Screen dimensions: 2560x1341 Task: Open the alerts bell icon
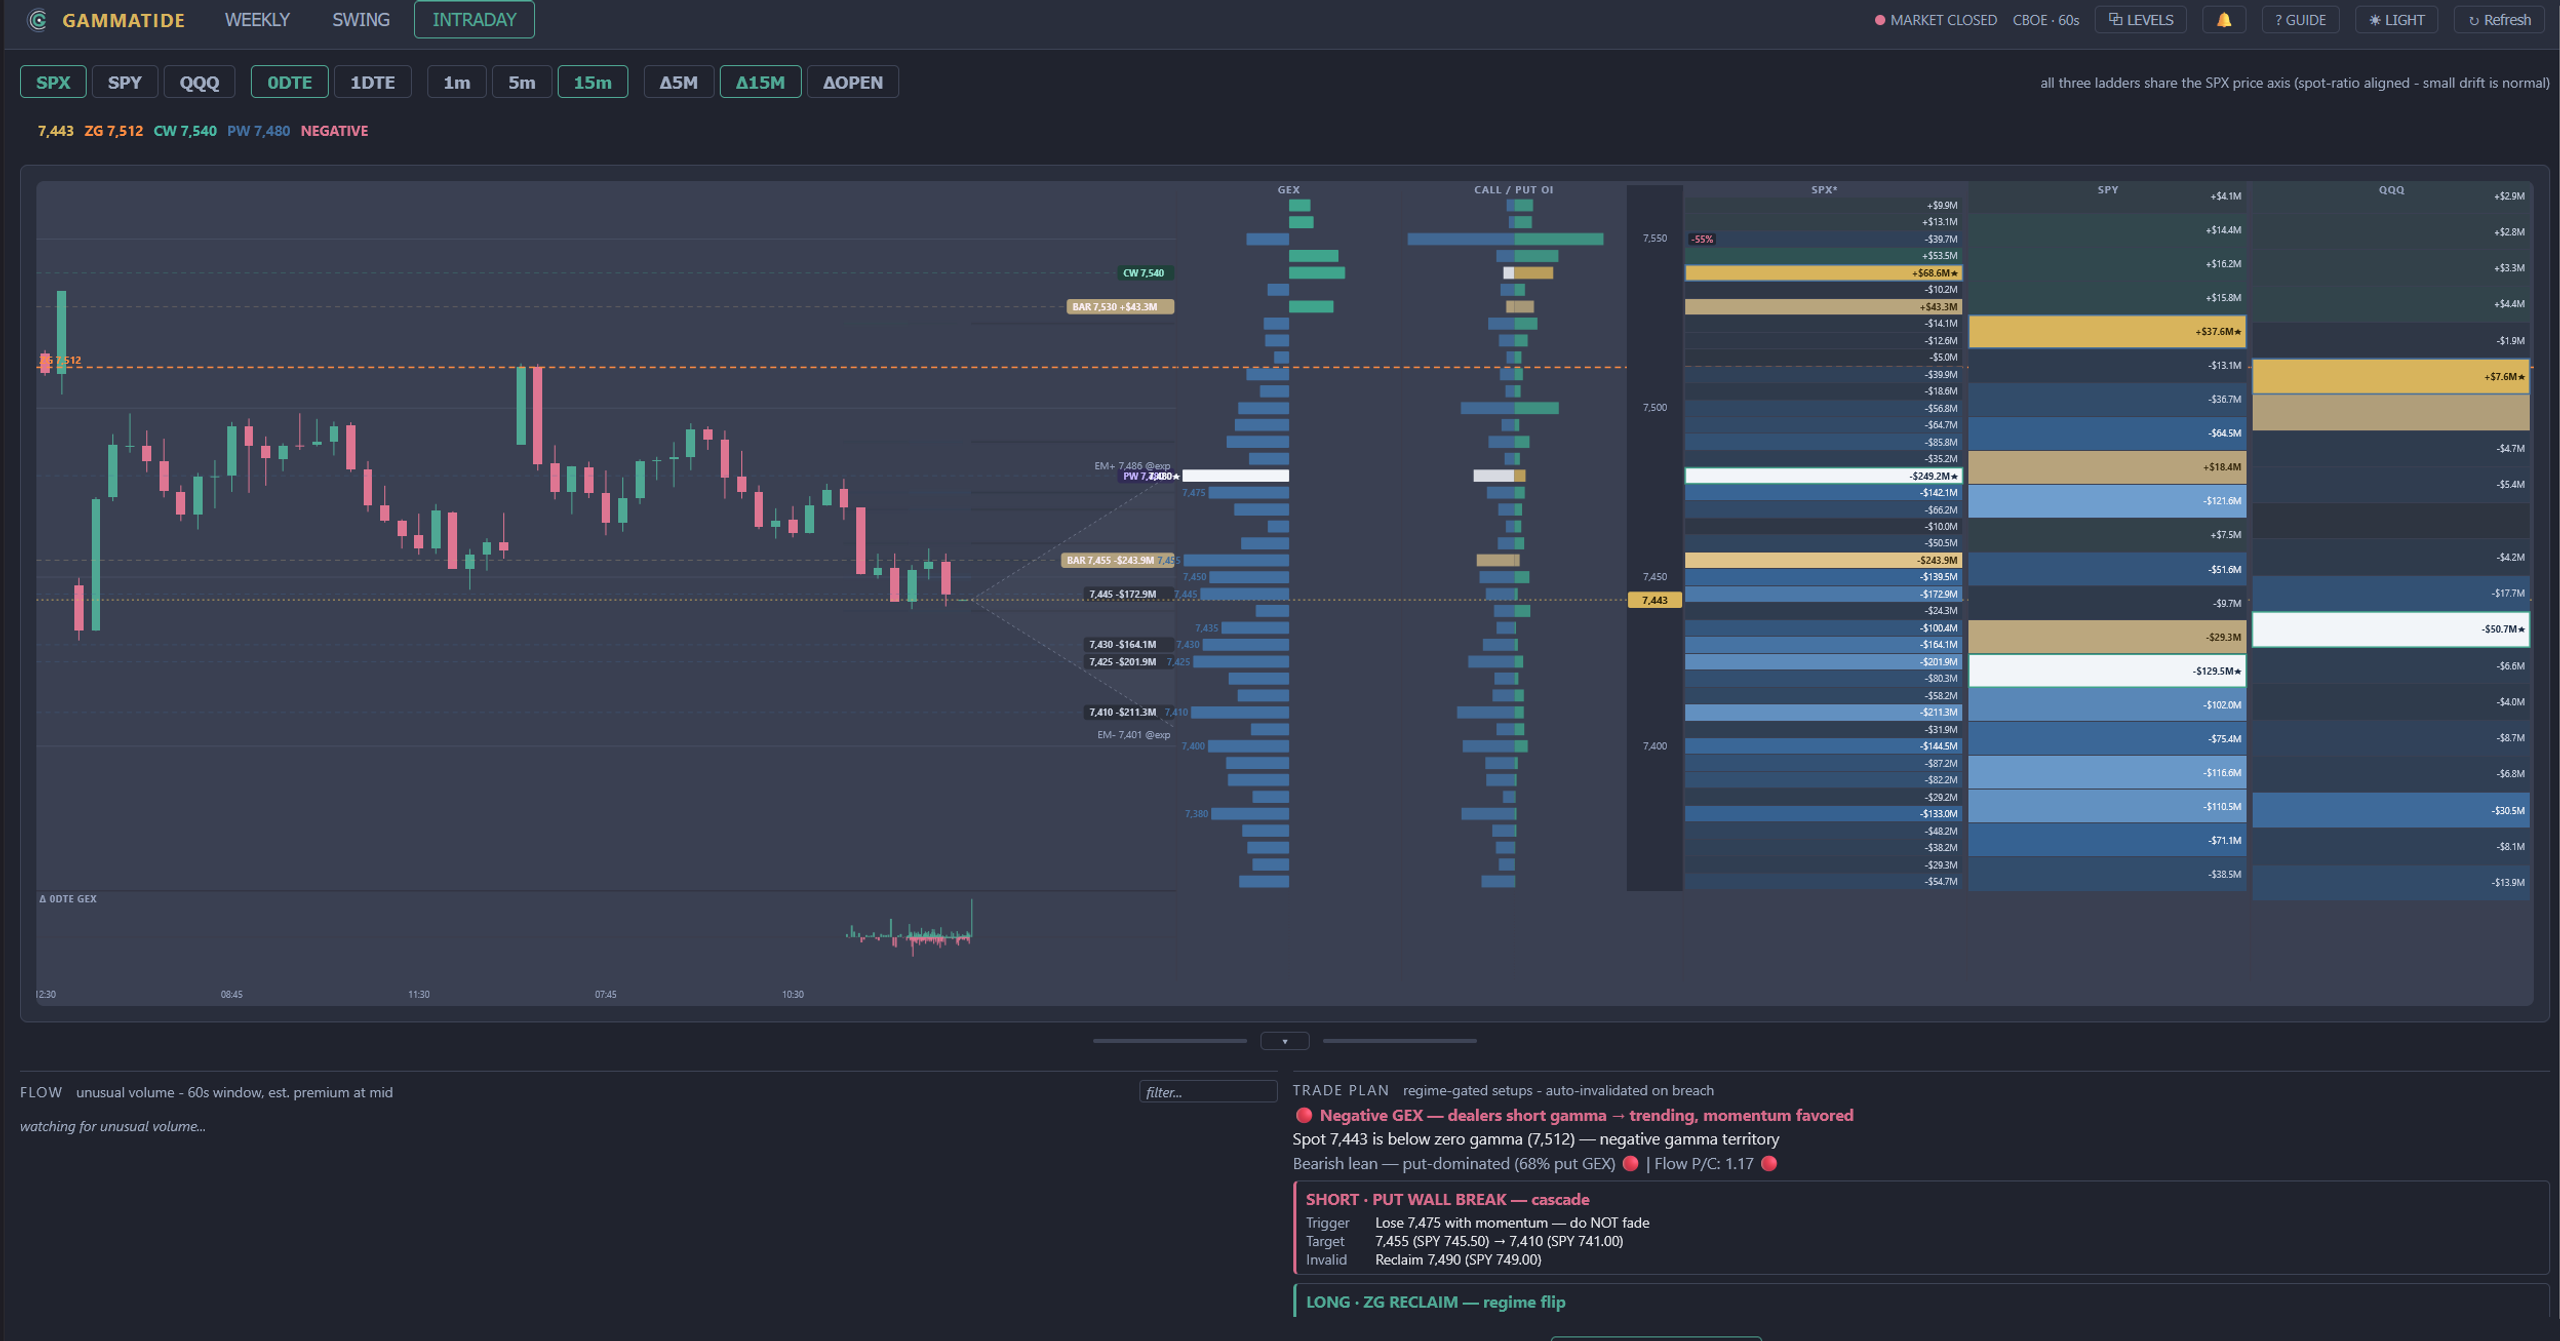[x=2224, y=20]
